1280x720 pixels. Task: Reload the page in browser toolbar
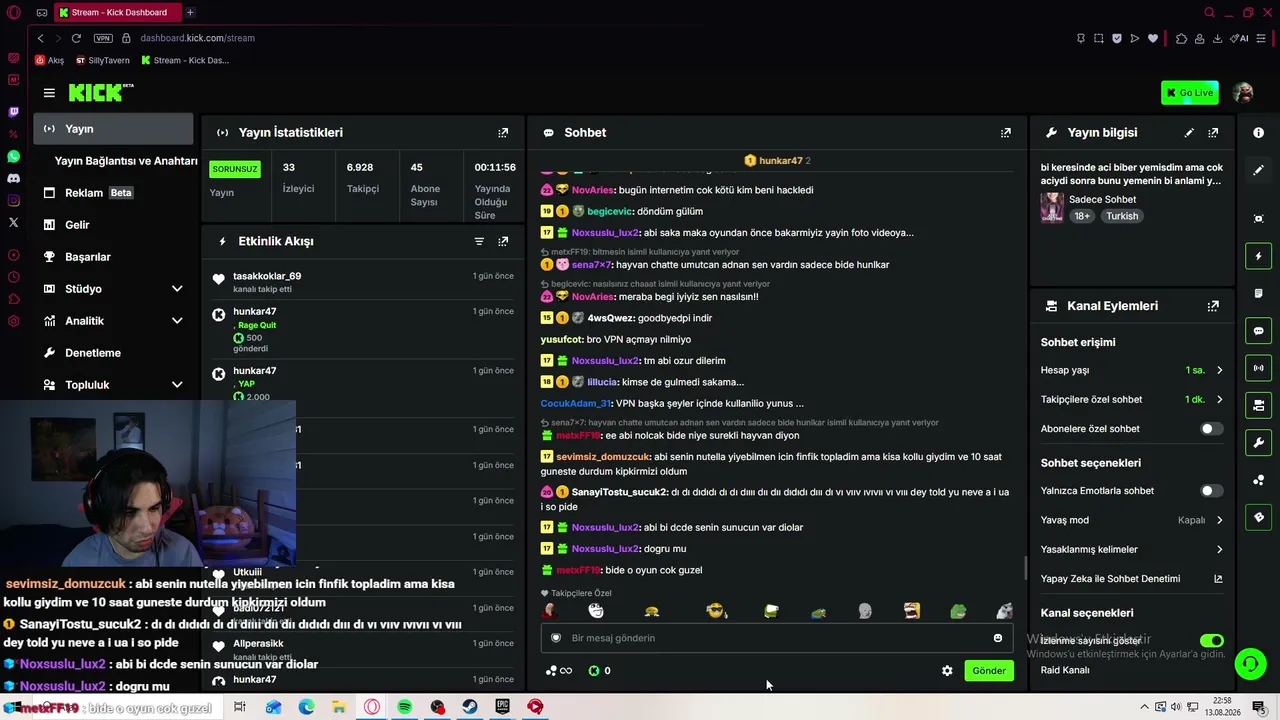click(x=76, y=38)
